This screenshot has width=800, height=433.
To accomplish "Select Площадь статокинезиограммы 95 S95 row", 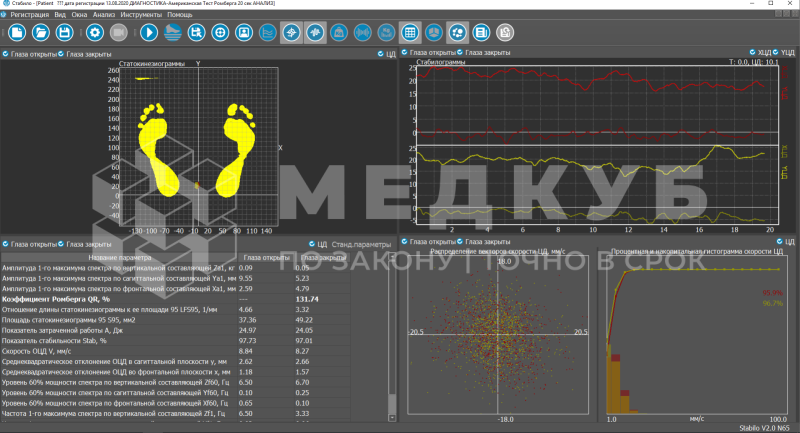I will point(176,320).
